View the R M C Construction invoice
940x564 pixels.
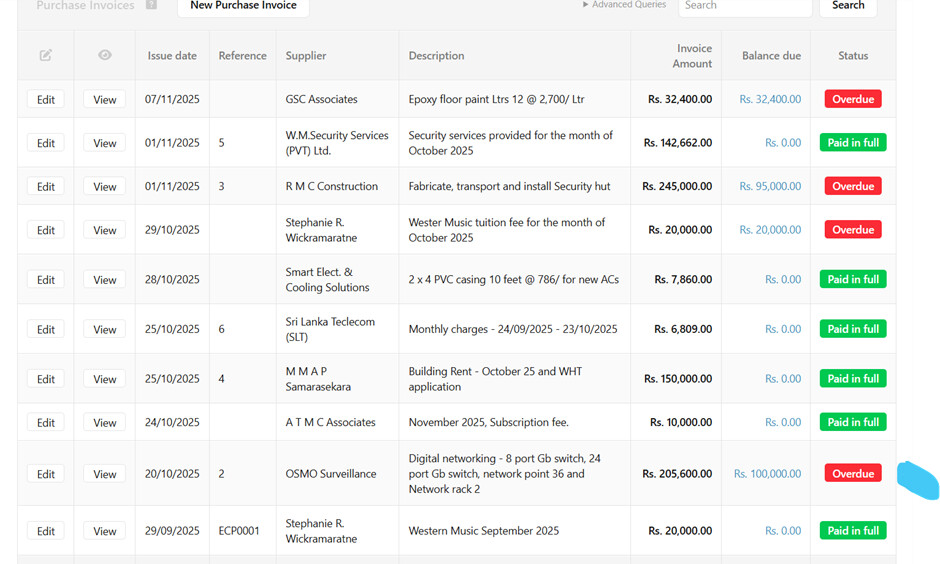click(x=105, y=187)
